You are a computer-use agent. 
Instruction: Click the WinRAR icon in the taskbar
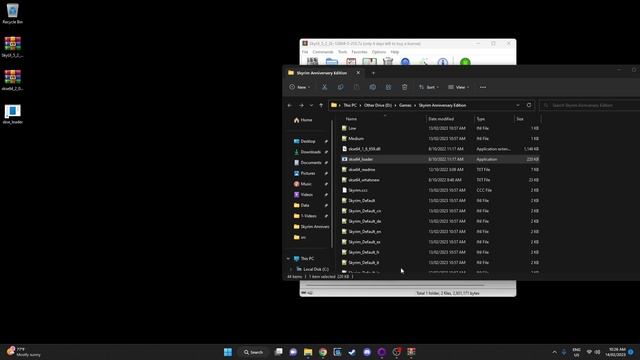point(411,352)
